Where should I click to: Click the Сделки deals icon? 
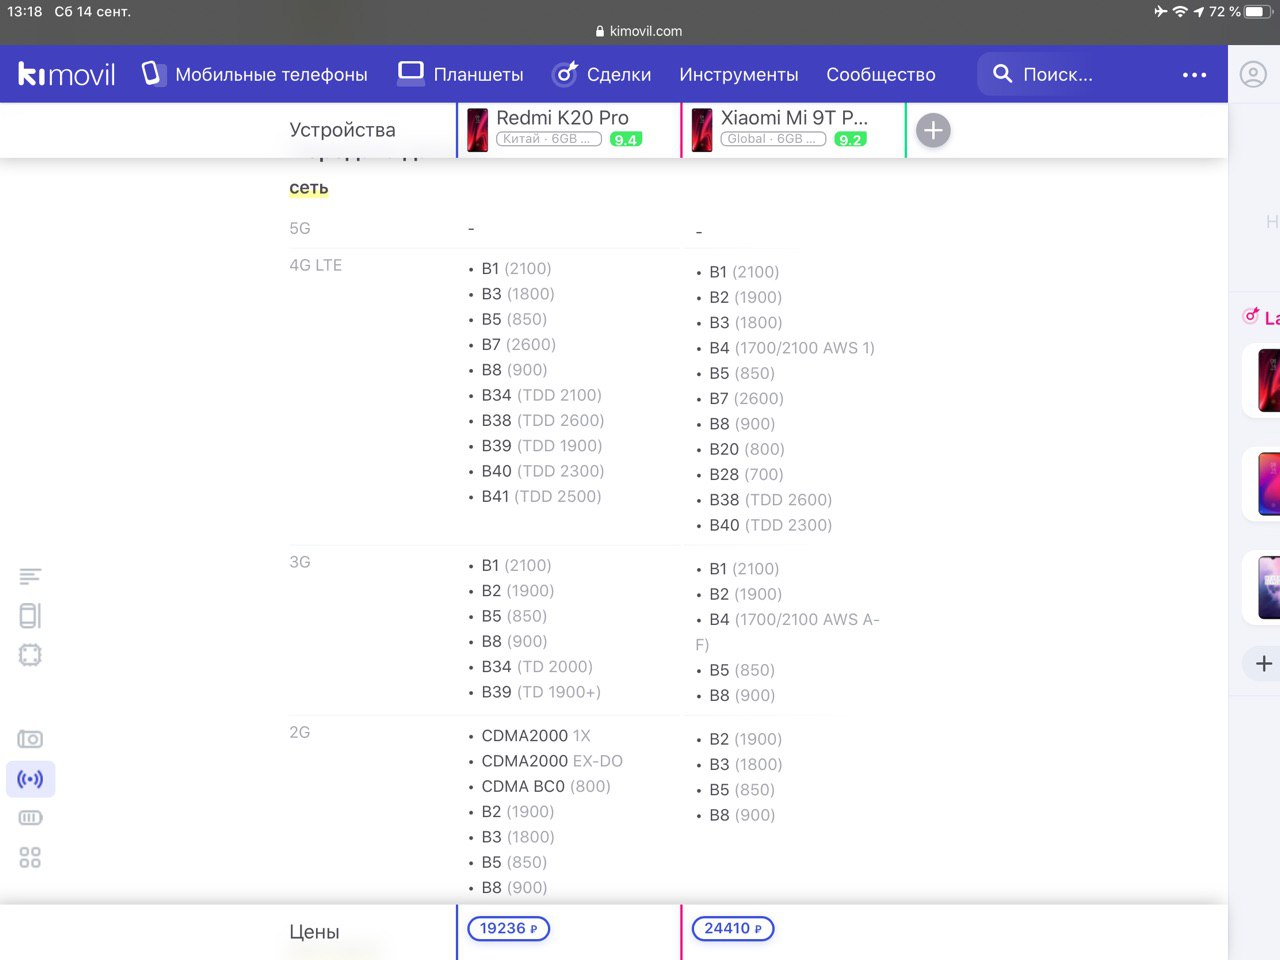565,73
